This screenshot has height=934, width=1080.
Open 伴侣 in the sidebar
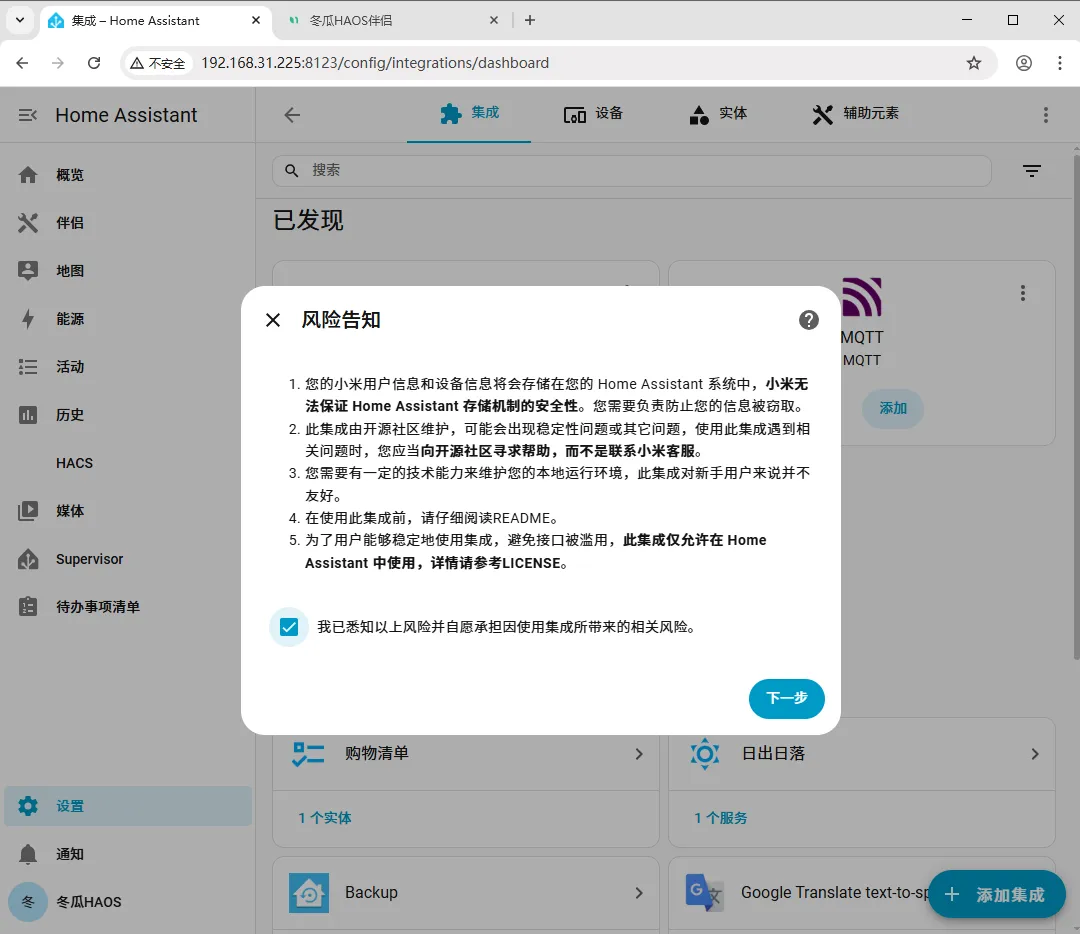tap(127, 223)
